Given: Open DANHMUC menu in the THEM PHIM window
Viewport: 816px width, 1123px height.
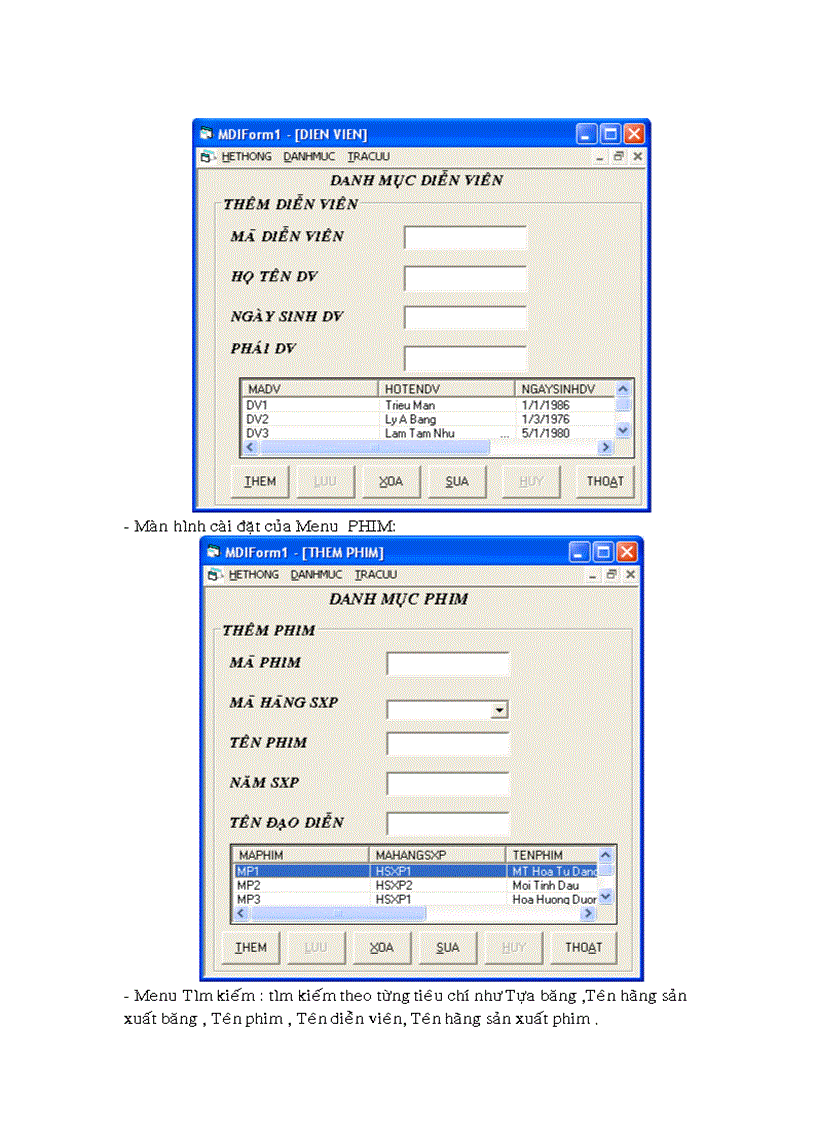Looking at the screenshot, I should pyautogui.click(x=316, y=575).
